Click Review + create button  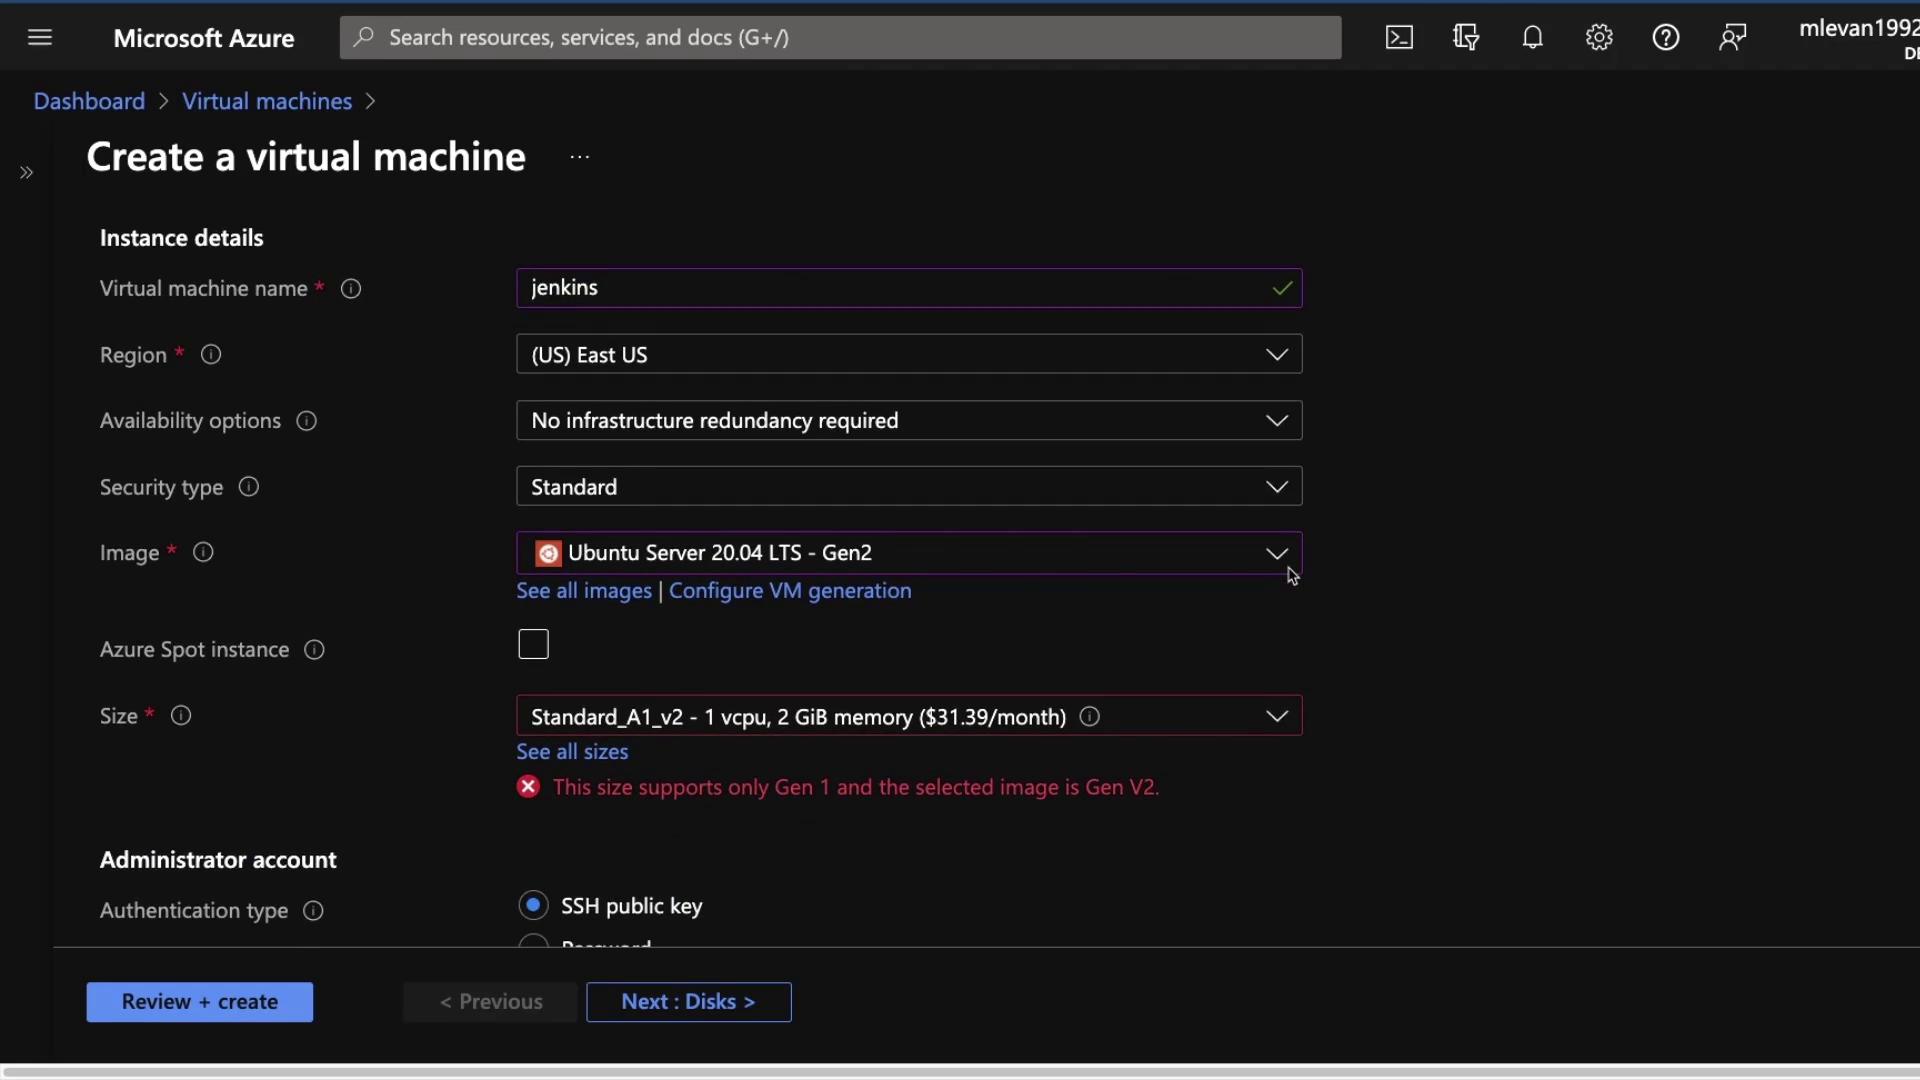tap(199, 1002)
